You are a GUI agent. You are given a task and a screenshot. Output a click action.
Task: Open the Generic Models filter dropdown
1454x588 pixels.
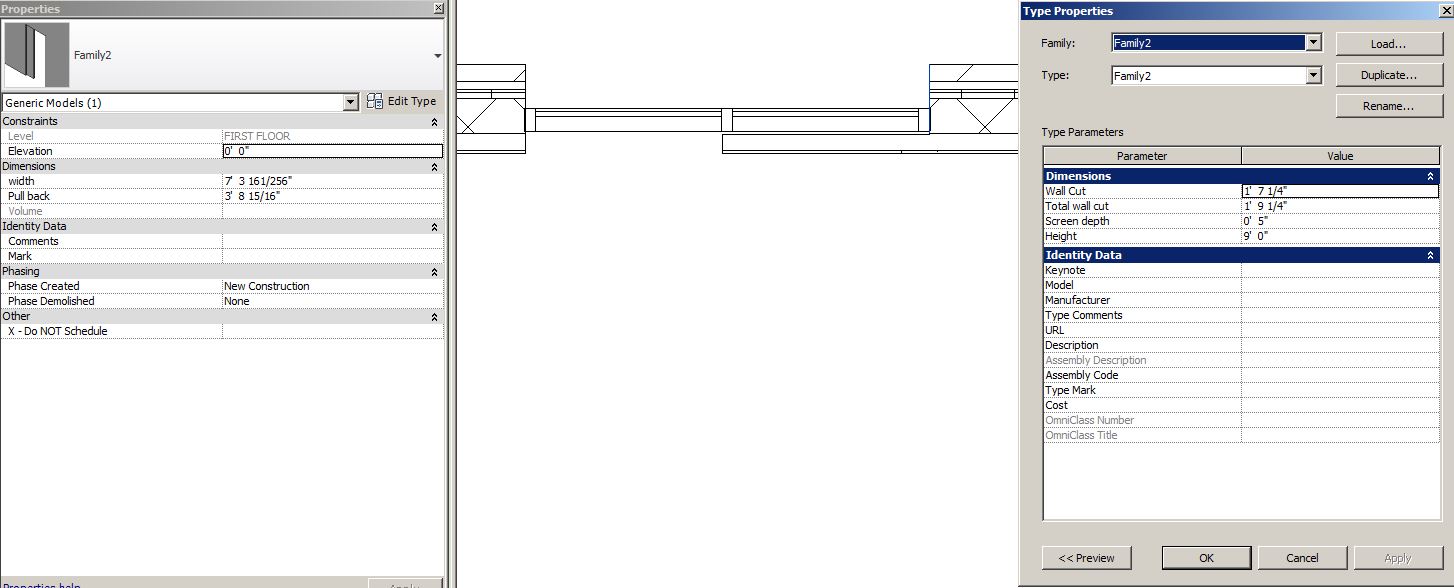click(x=350, y=102)
